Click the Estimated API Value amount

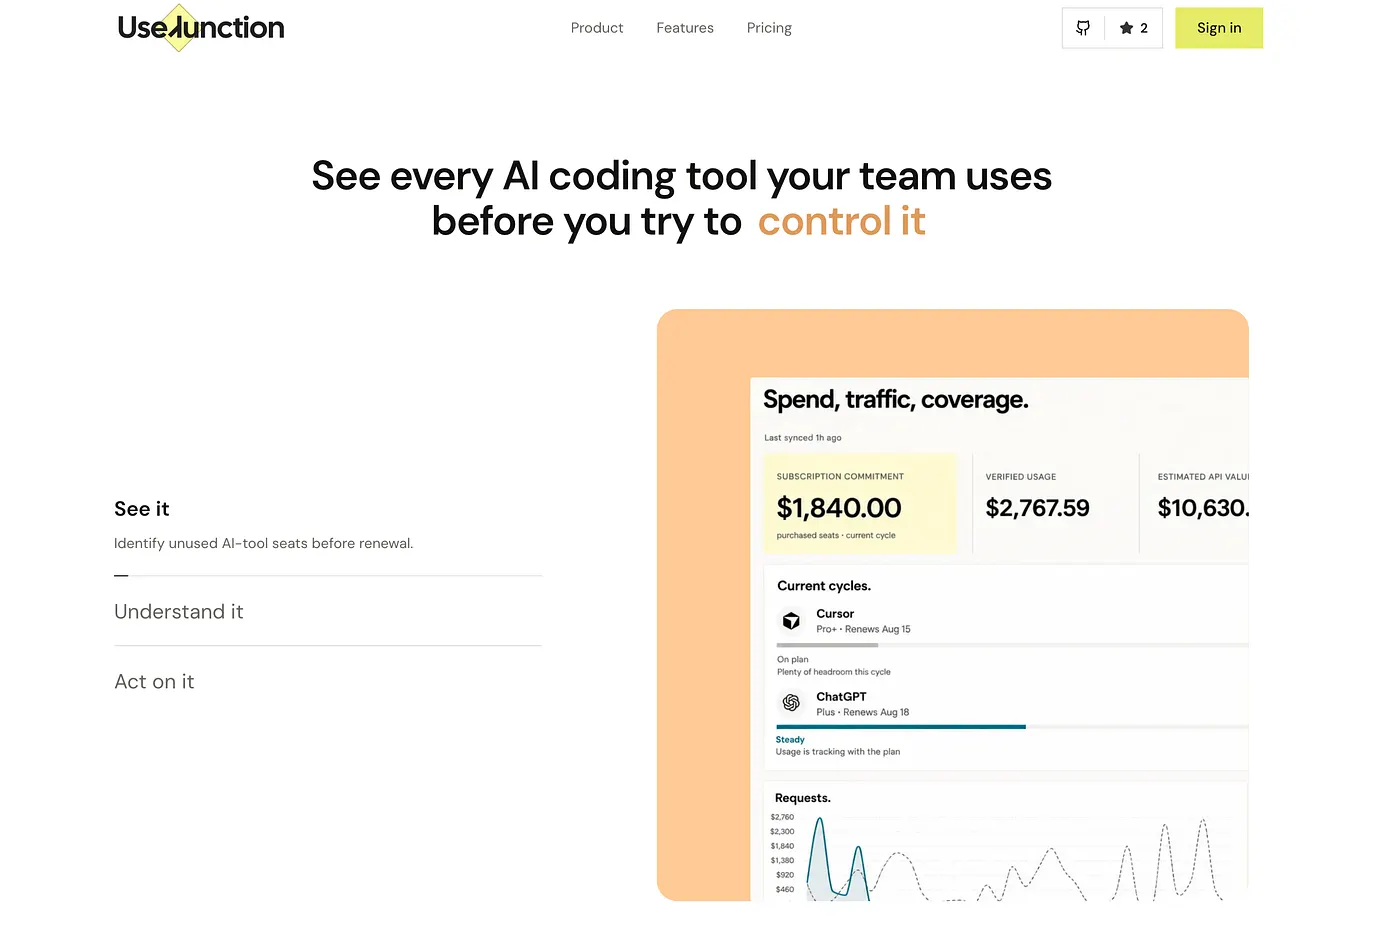1203,508
